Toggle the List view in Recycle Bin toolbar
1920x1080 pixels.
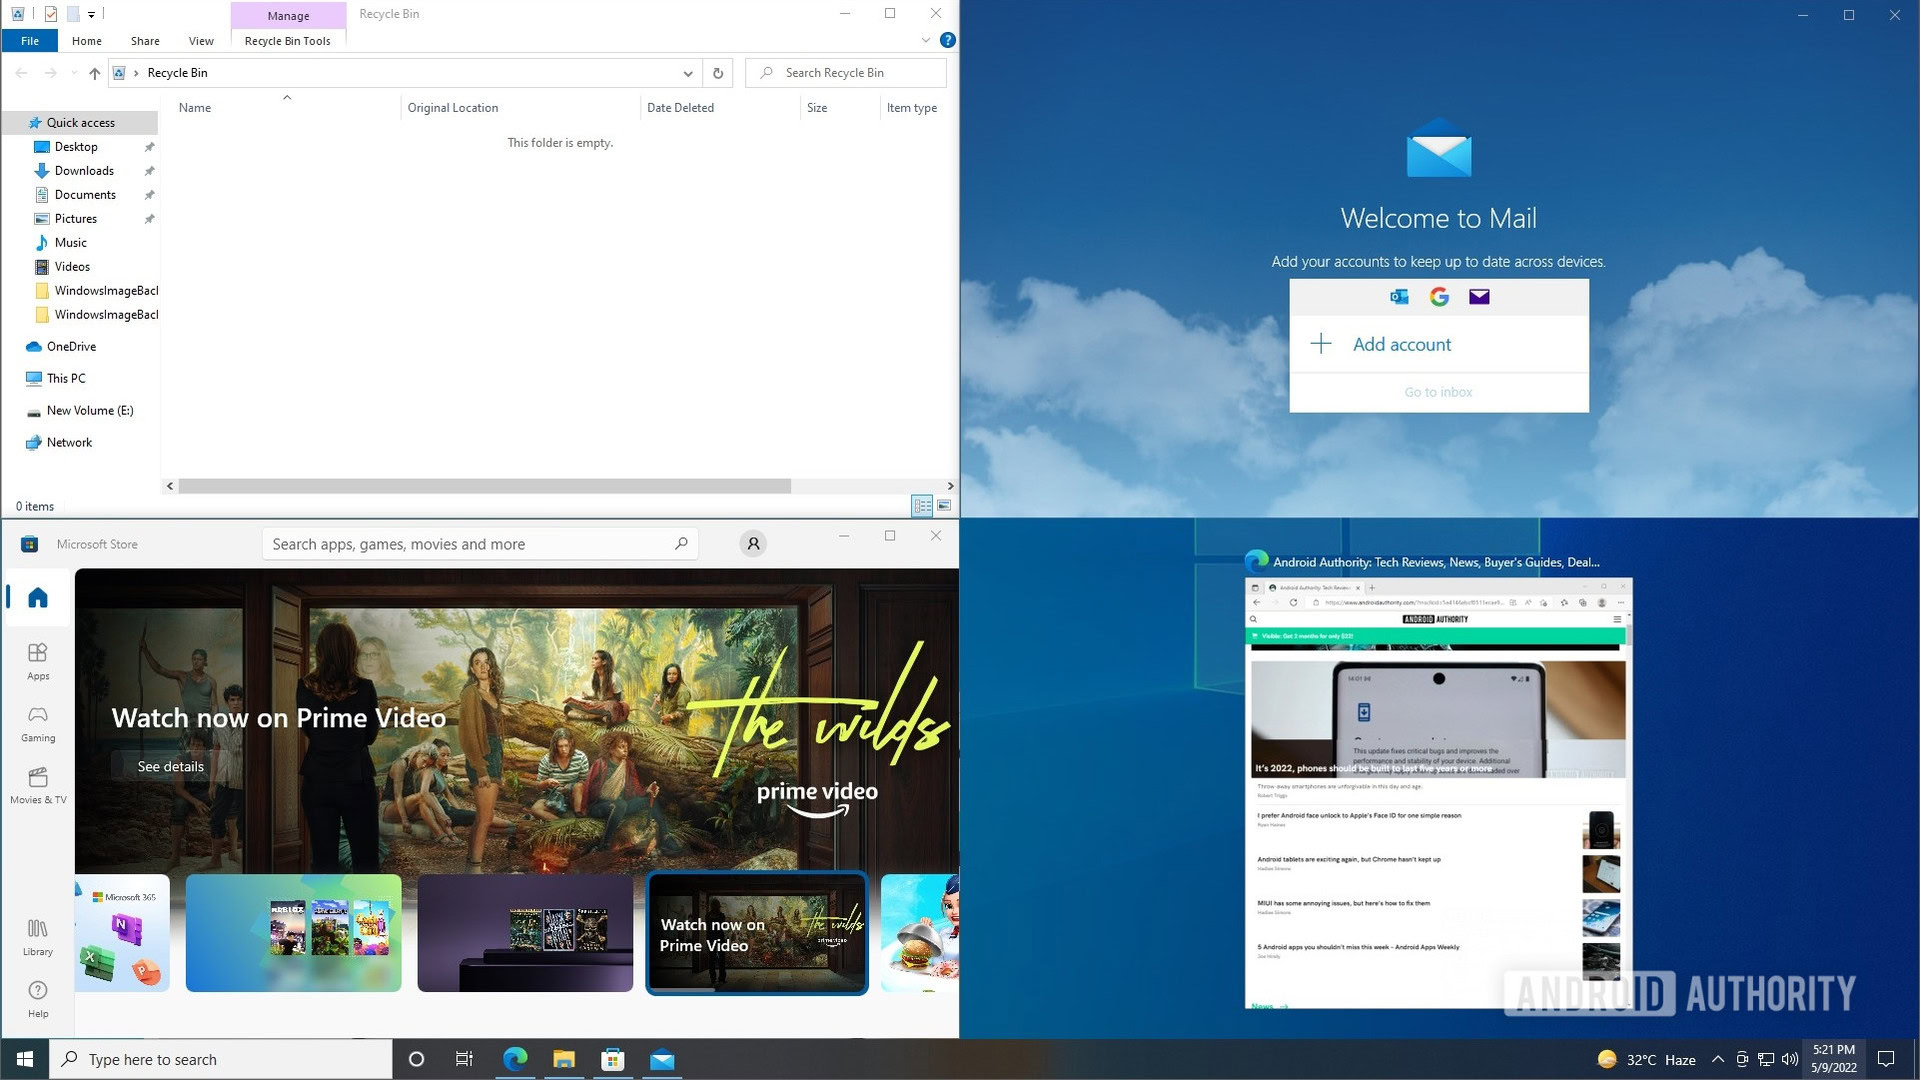click(922, 505)
